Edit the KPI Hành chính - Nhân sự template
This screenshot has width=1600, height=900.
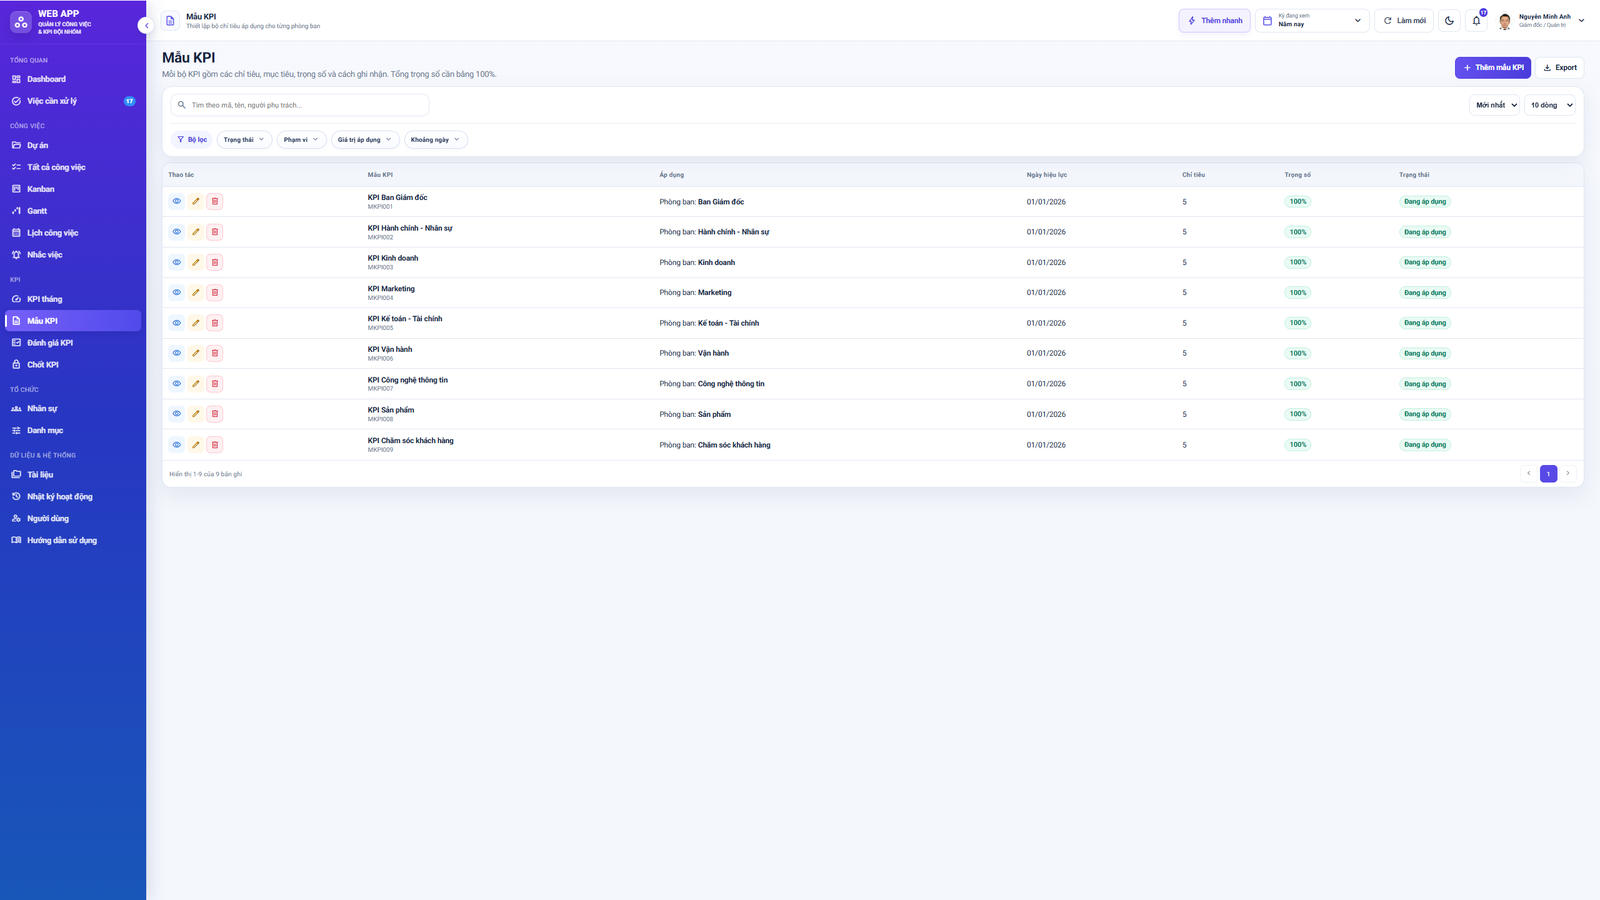coord(196,232)
